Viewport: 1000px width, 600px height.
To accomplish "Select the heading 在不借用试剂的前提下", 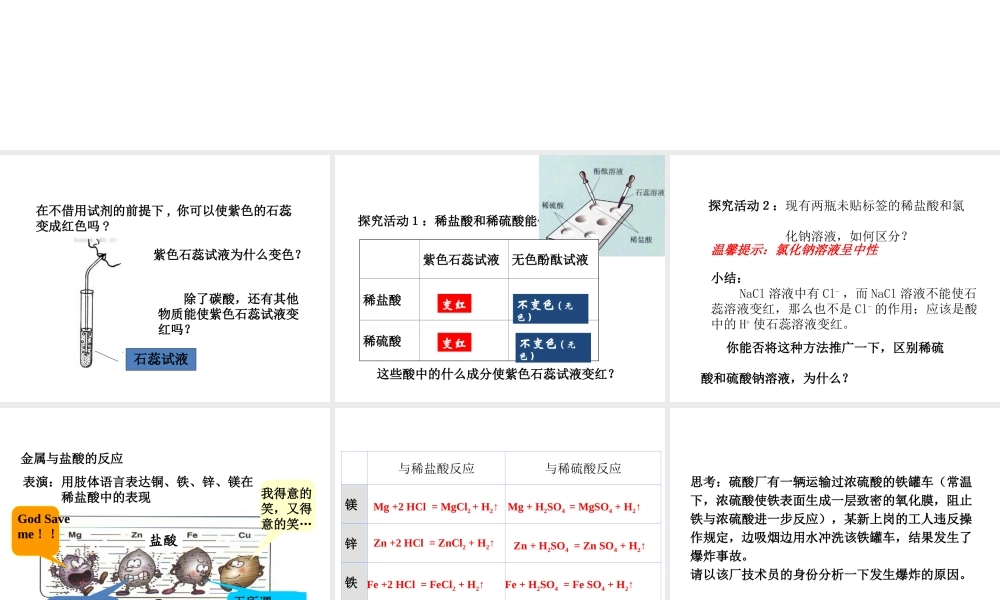I will [x=163, y=218].
